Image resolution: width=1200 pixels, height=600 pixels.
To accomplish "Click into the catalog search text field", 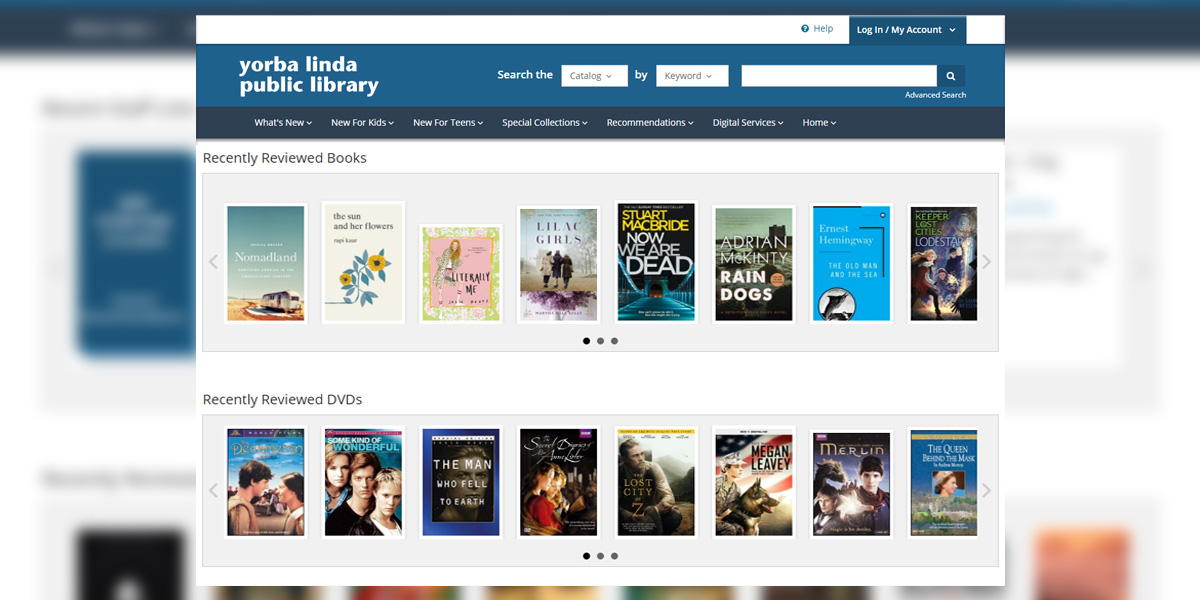I will (839, 76).
